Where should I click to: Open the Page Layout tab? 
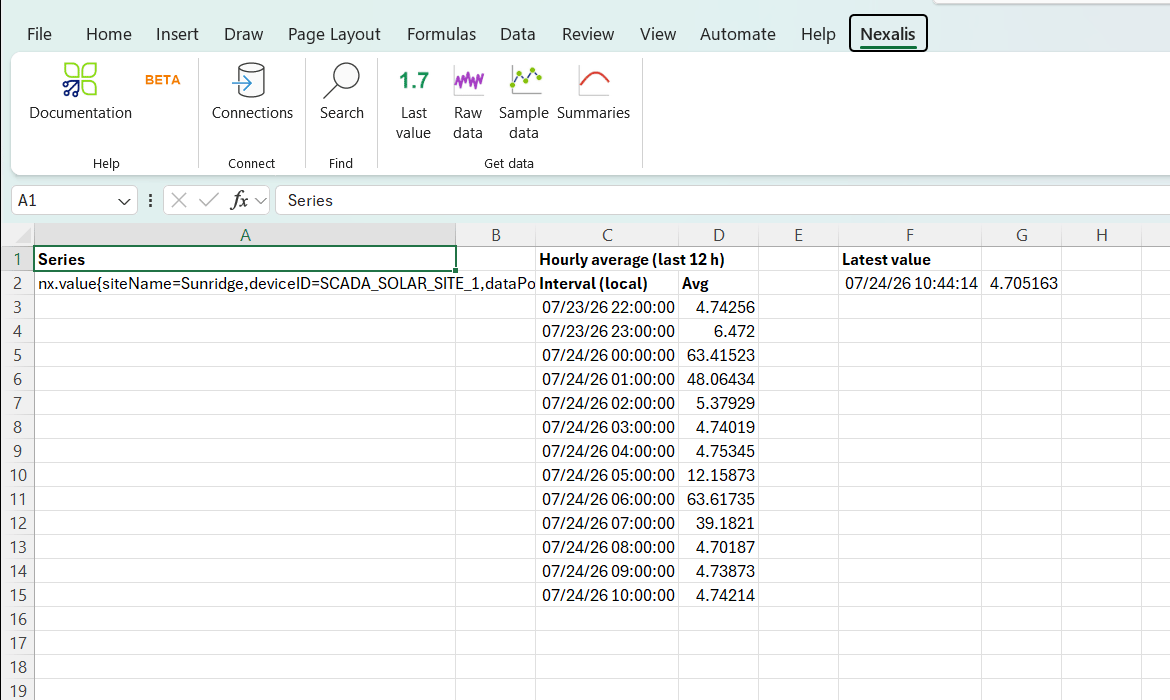pyautogui.click(x=334, y=34)
